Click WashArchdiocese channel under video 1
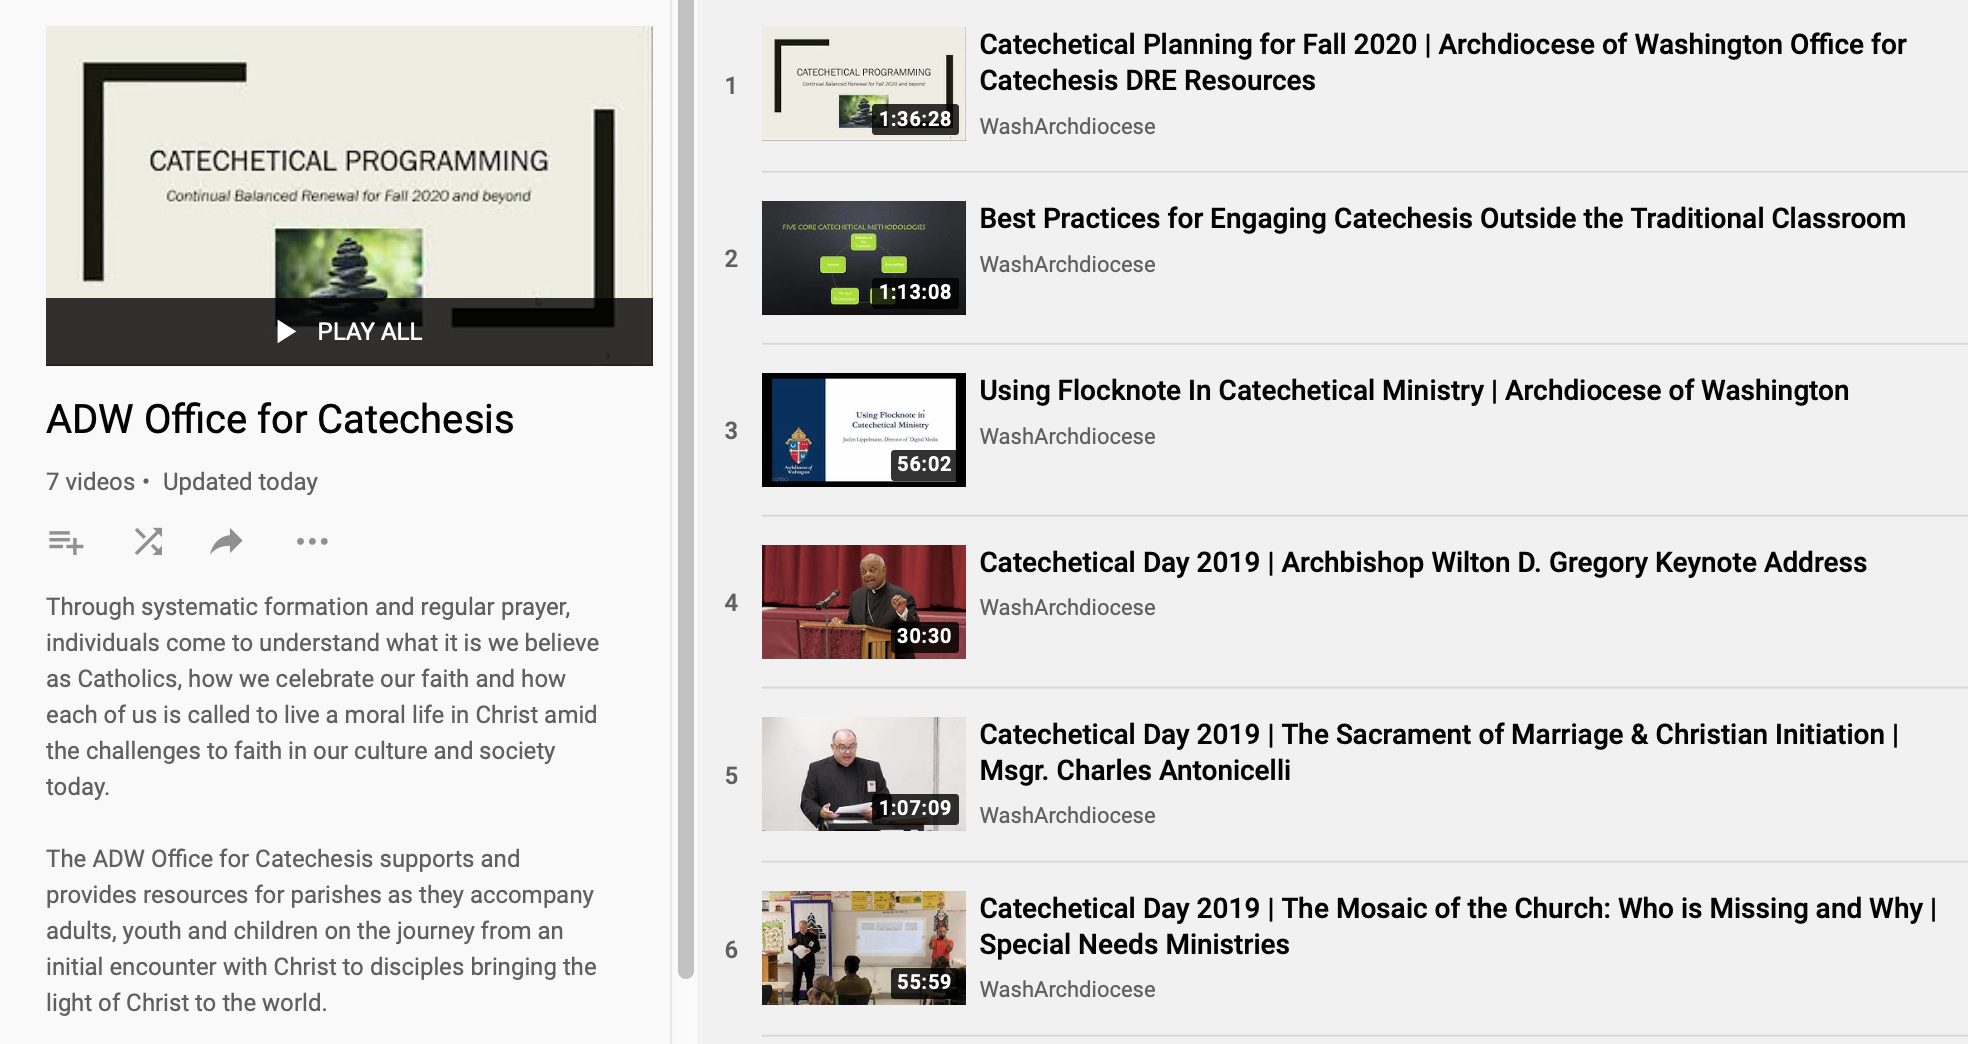The height and width of the screenshot is (1044, 1968). (x=1067, y=127)
